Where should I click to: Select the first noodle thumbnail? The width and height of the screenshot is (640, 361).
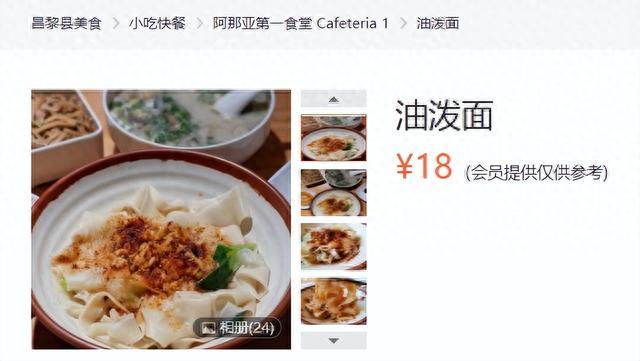click(x=333, y=138)
